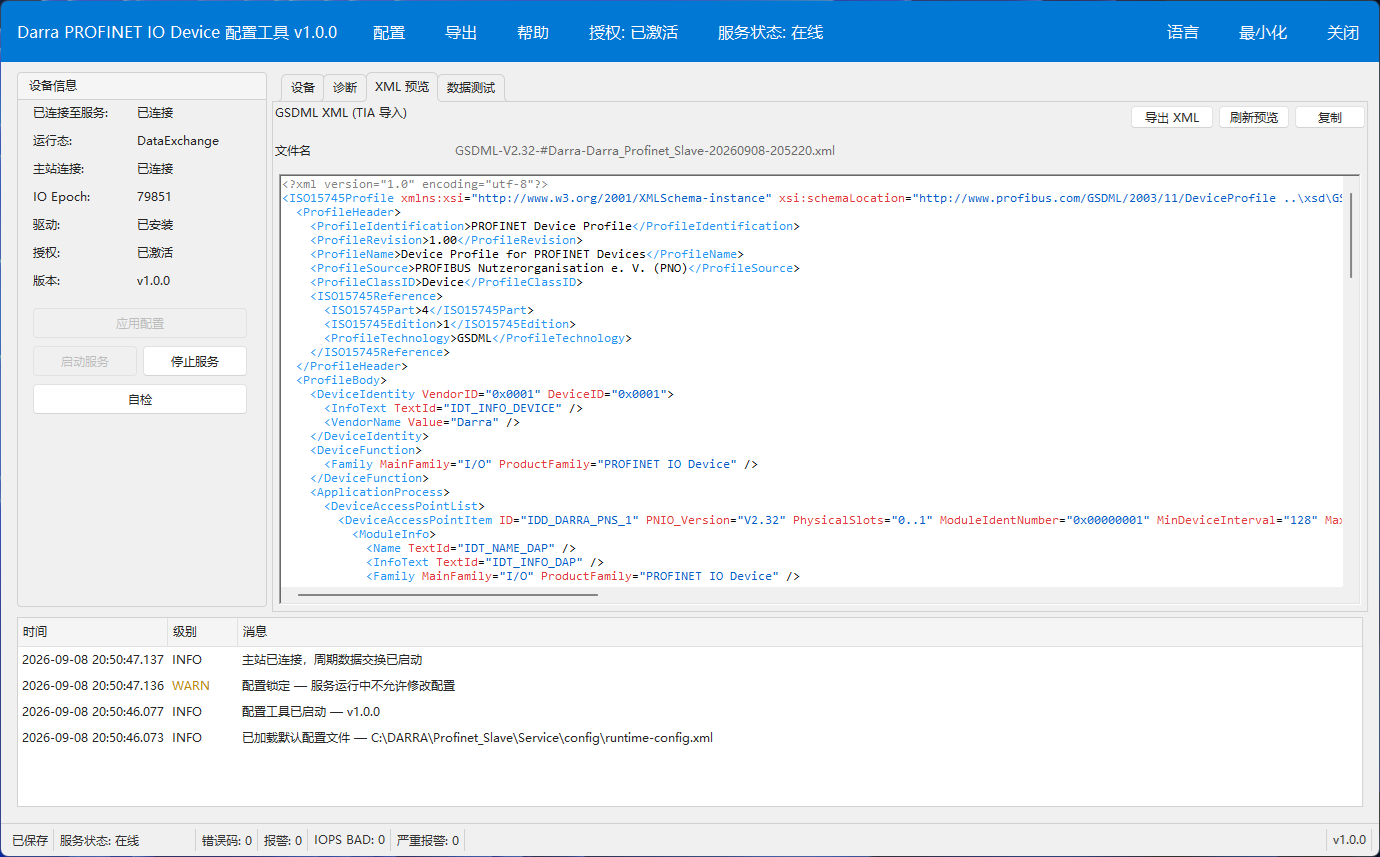1380x857 pixels.
Task: Open the 语言 language menu
Action: [1183, 32]
